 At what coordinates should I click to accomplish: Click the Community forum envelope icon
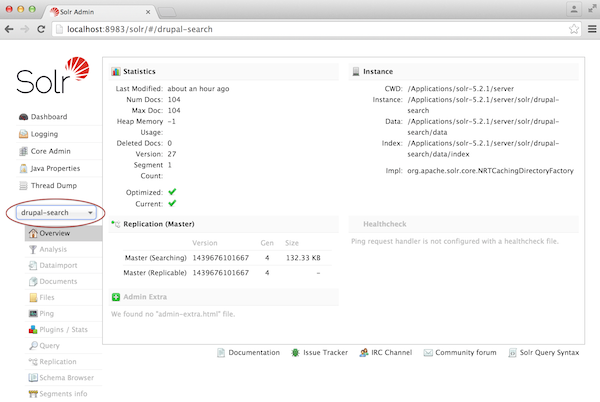(428, 353)
